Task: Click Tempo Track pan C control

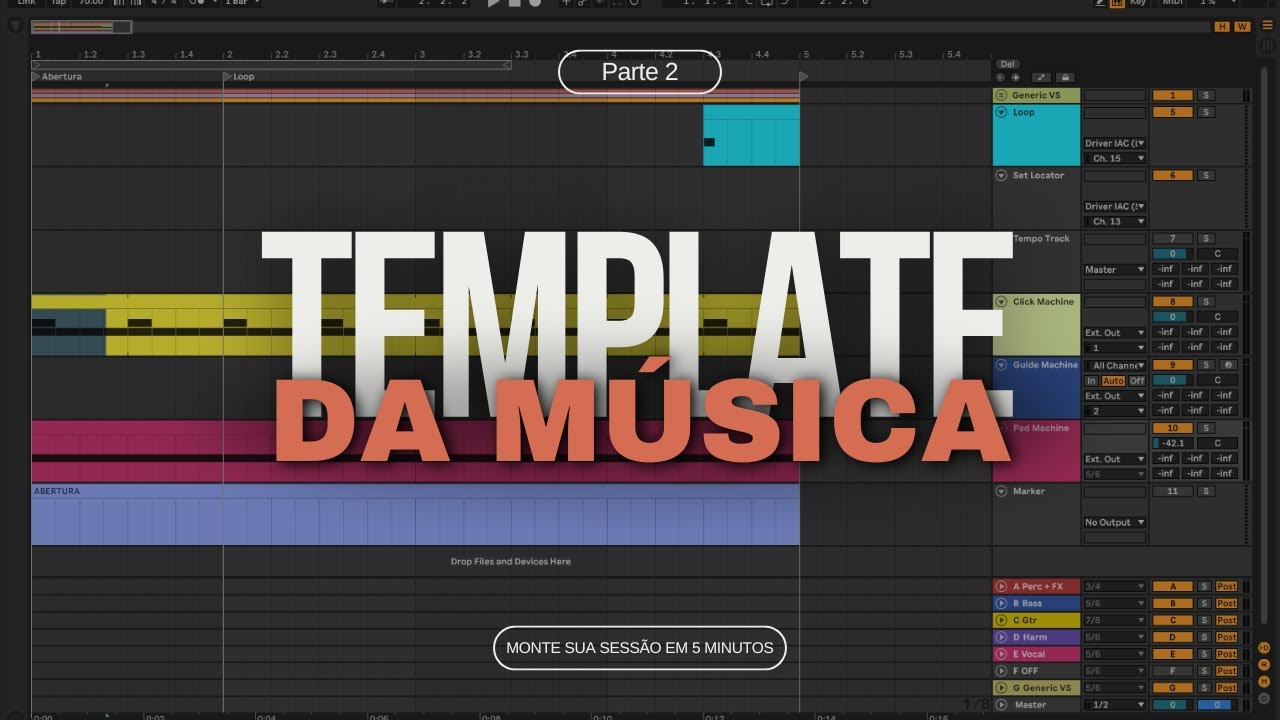Action: (x=1217, y=254)
